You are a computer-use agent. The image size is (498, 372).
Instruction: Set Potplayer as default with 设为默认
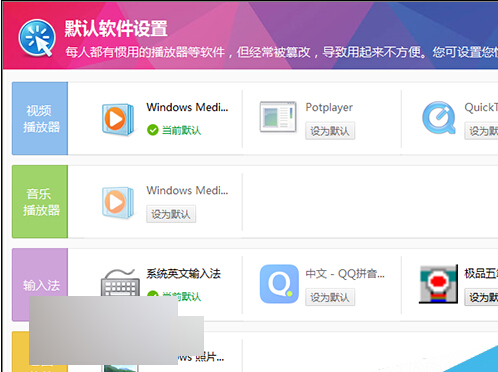330,131
